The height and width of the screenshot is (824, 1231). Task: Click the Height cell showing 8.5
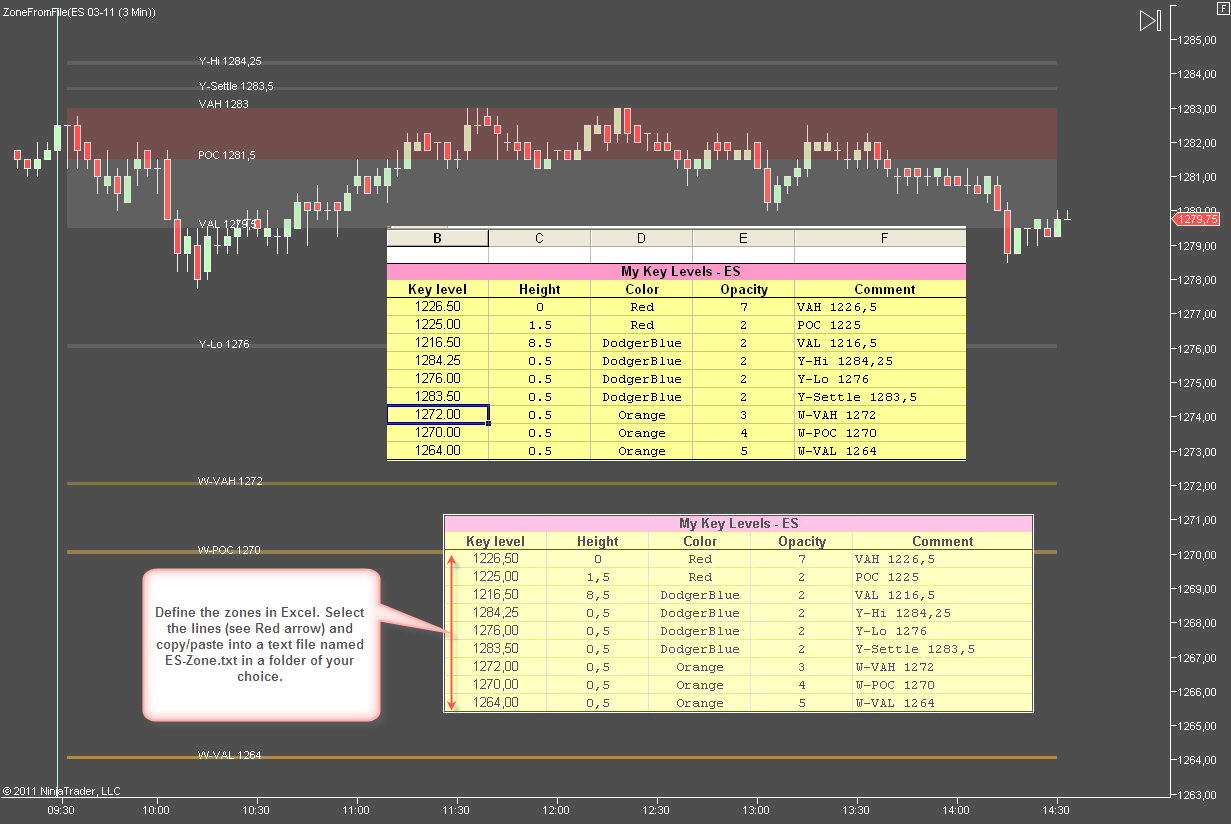540,343
